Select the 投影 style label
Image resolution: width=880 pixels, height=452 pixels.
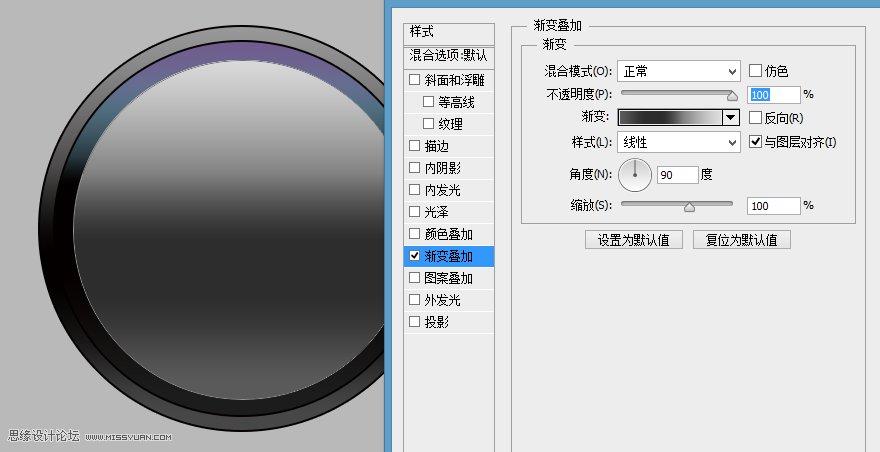pos(437,322)
